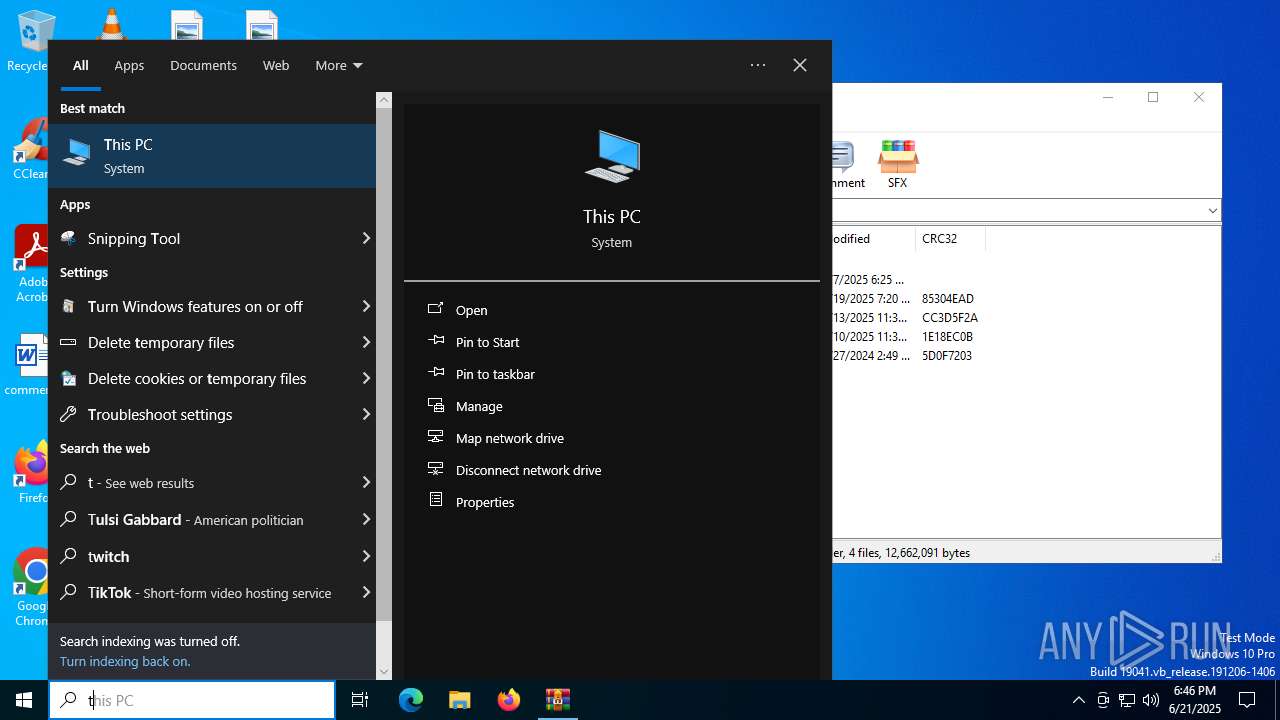Click CRC32 value 85304EAD in WinRAR

point(948,298)
